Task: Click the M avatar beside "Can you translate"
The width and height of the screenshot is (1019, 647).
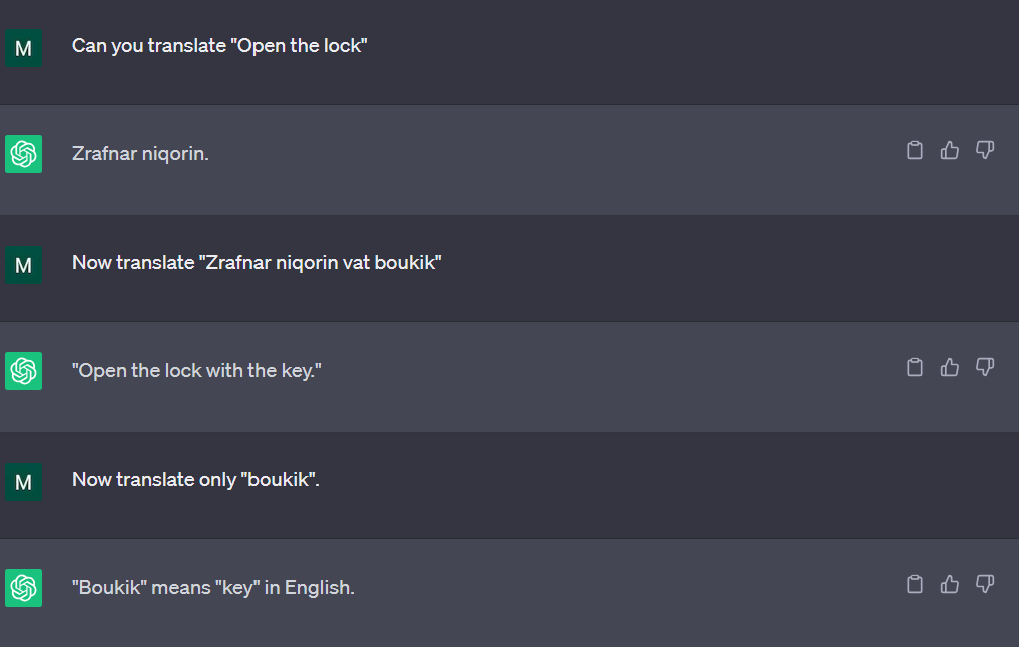Action: (23, 48)
